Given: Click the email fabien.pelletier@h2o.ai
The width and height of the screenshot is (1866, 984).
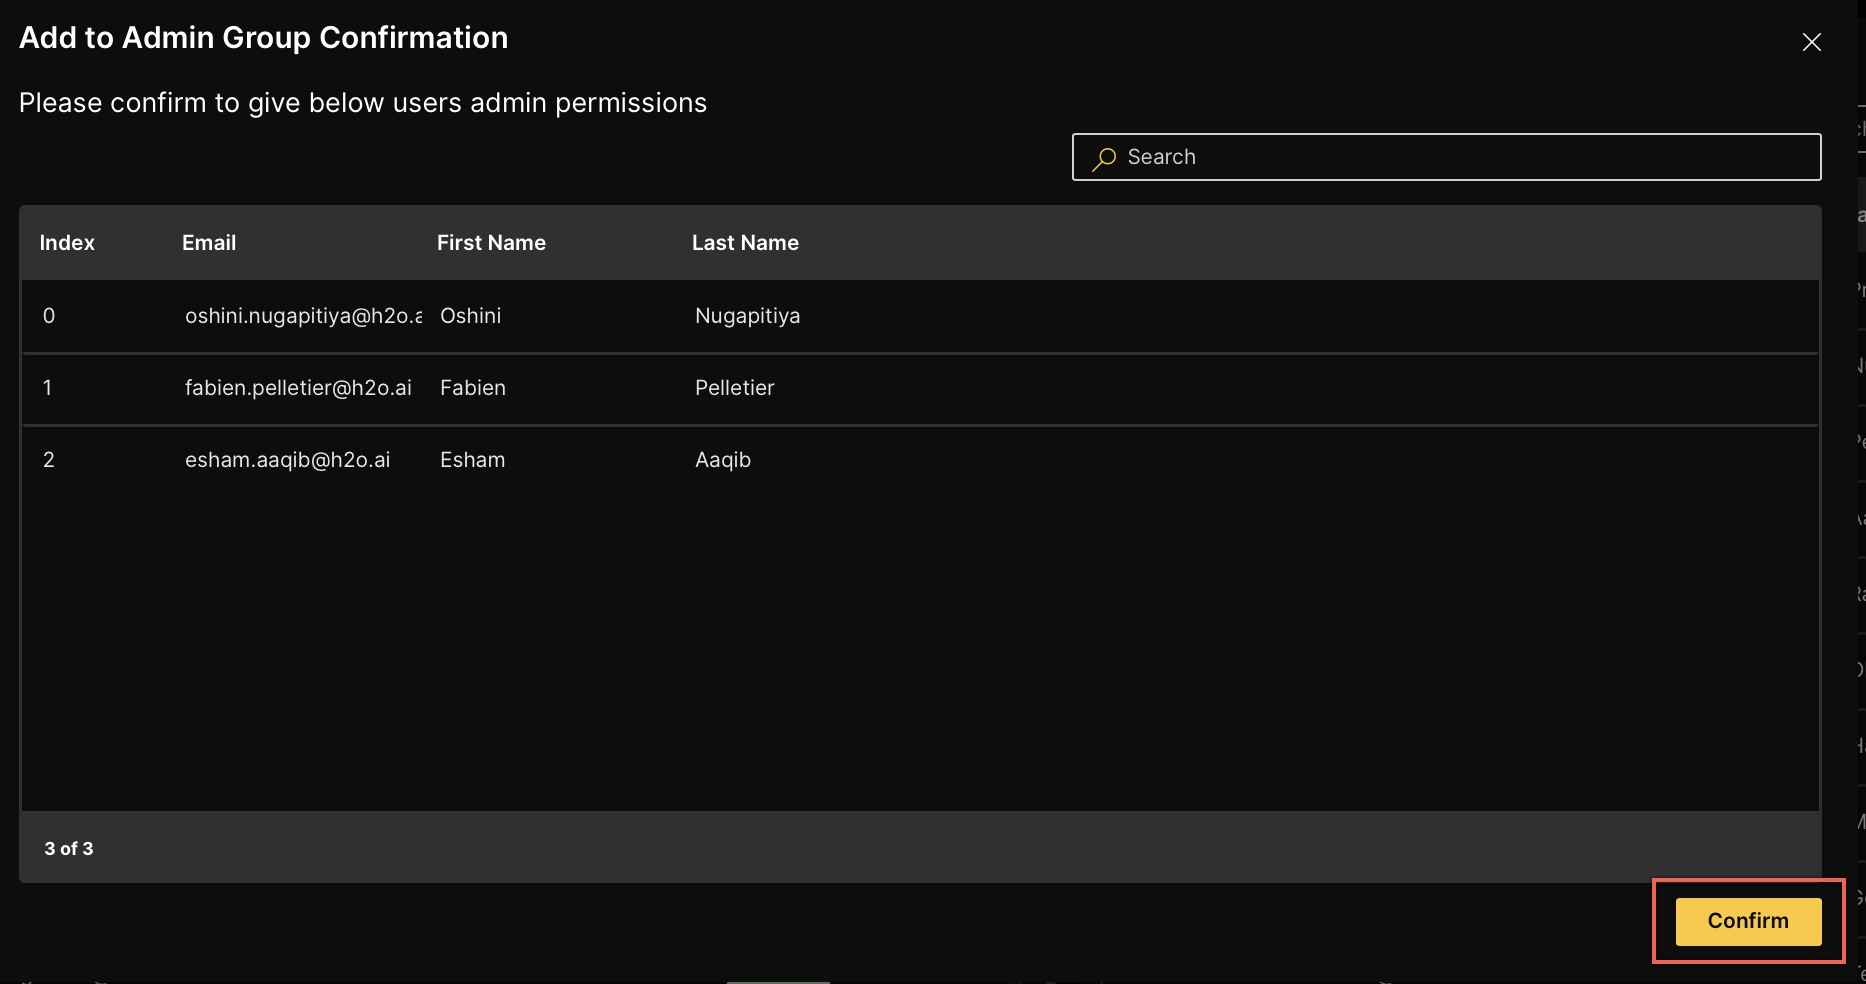Looking at the screenshot, I should (299, 388).
